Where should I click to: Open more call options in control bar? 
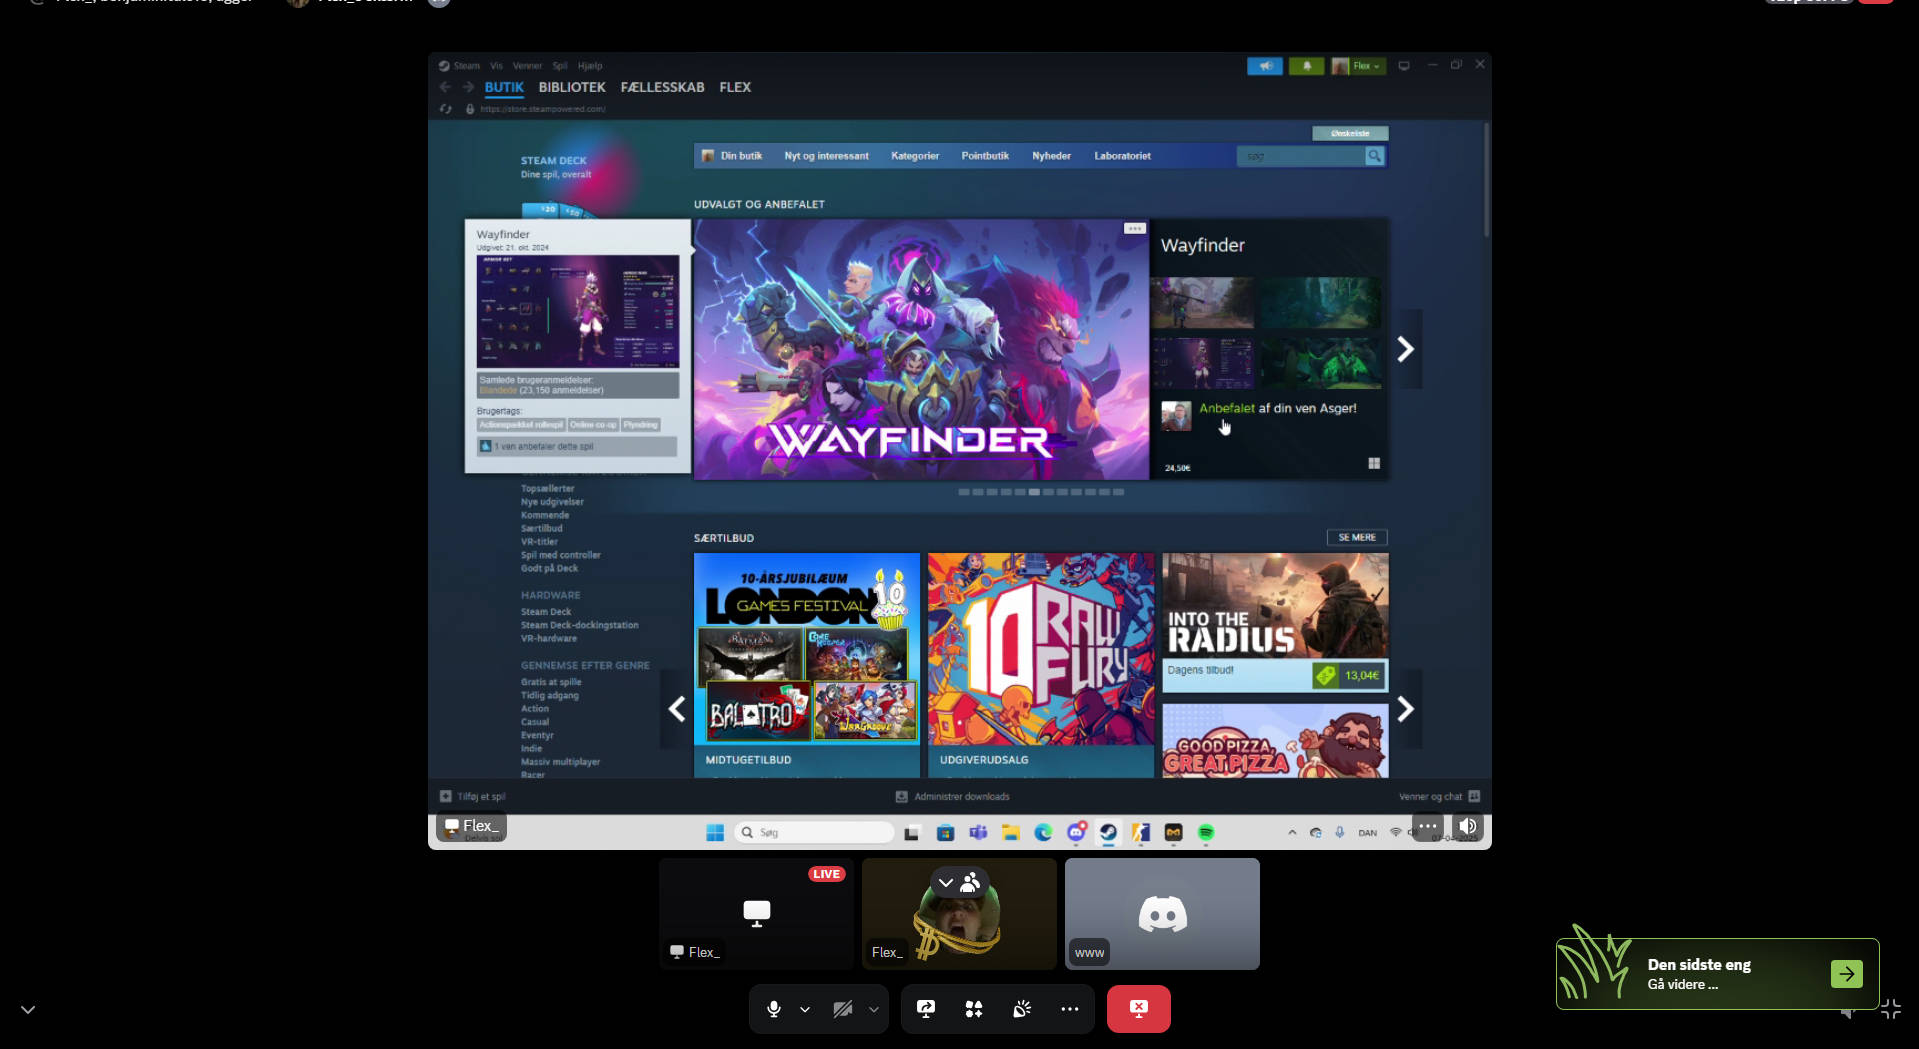click(1070, 1009)
